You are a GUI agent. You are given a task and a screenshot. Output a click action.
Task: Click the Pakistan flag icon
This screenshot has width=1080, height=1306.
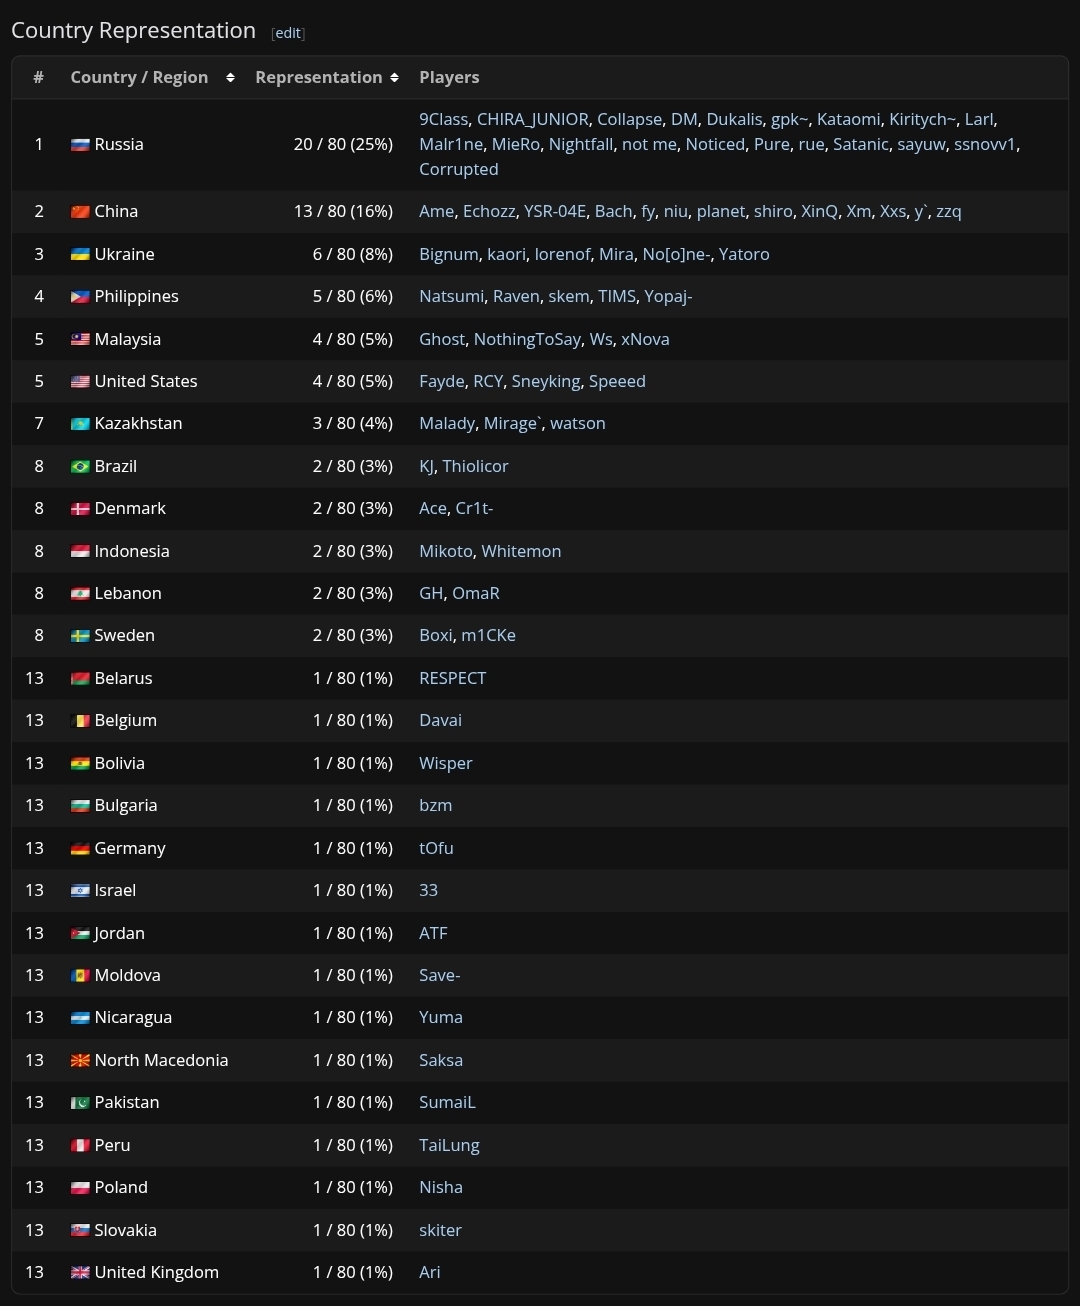[x=80, y=1103]
